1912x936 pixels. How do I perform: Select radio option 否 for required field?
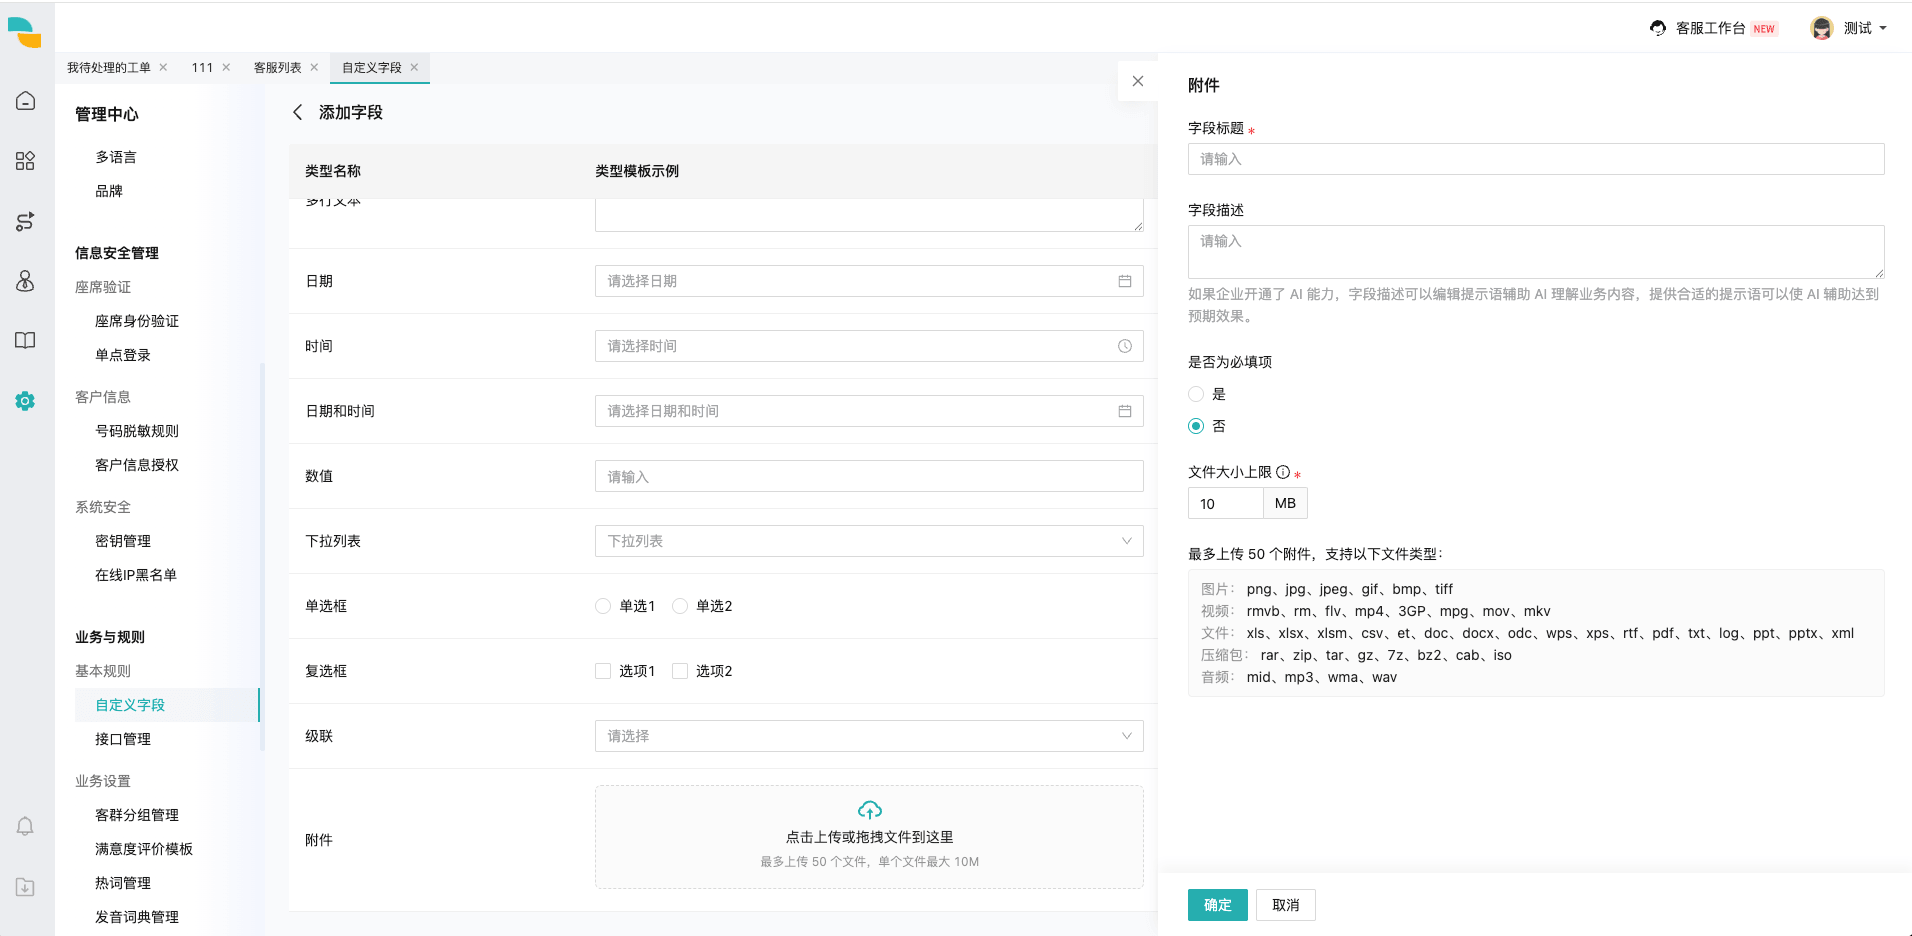1196,426
